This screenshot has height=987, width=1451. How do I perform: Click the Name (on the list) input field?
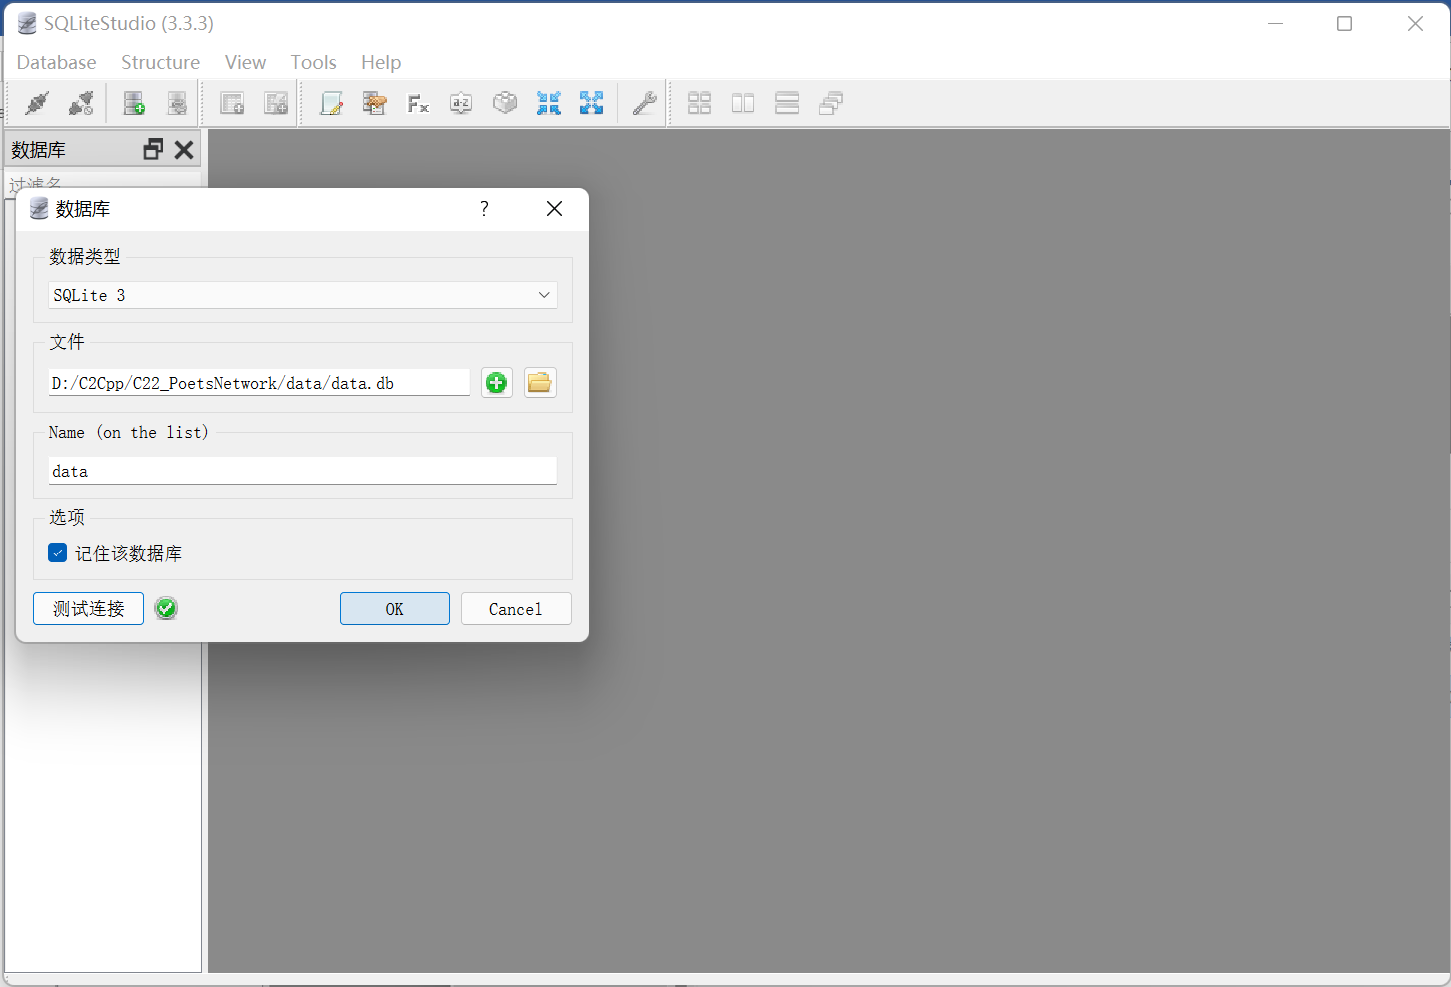[x=302, y=471]
